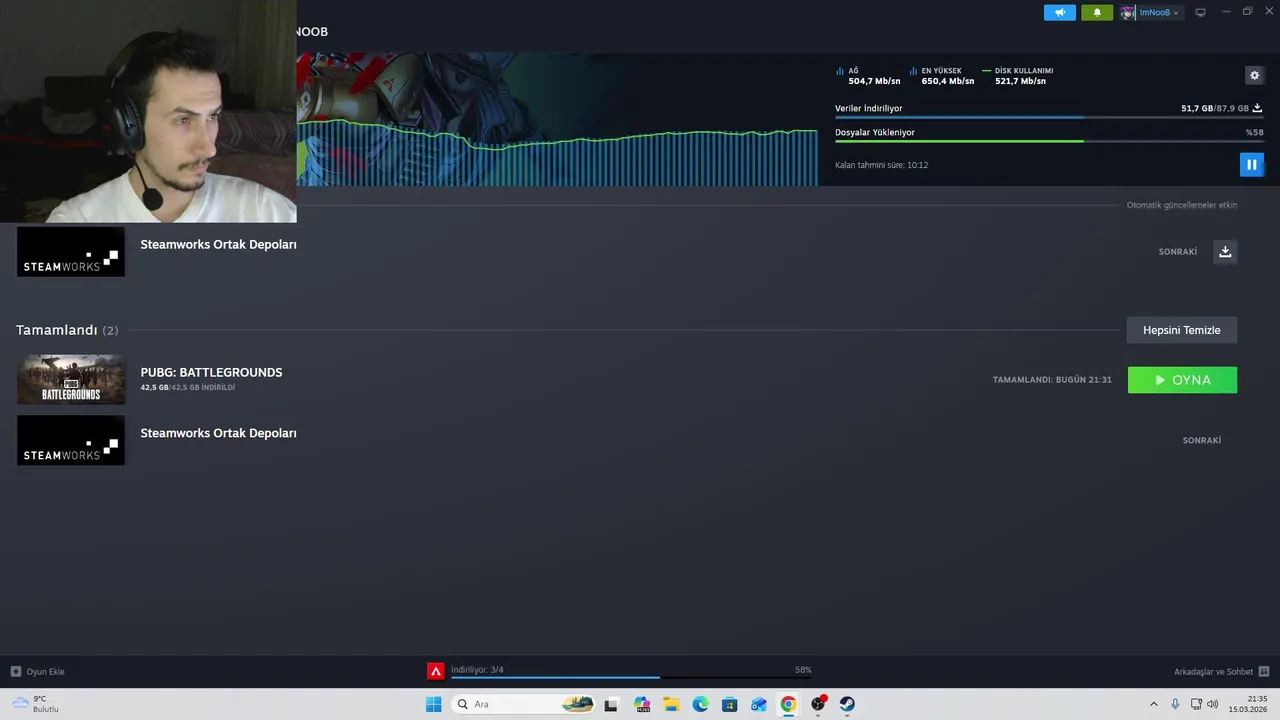Click Tamamlandı: Bugün 21:31 status text
This screenshot has height=720, width=1280.
click(1052, 380)
